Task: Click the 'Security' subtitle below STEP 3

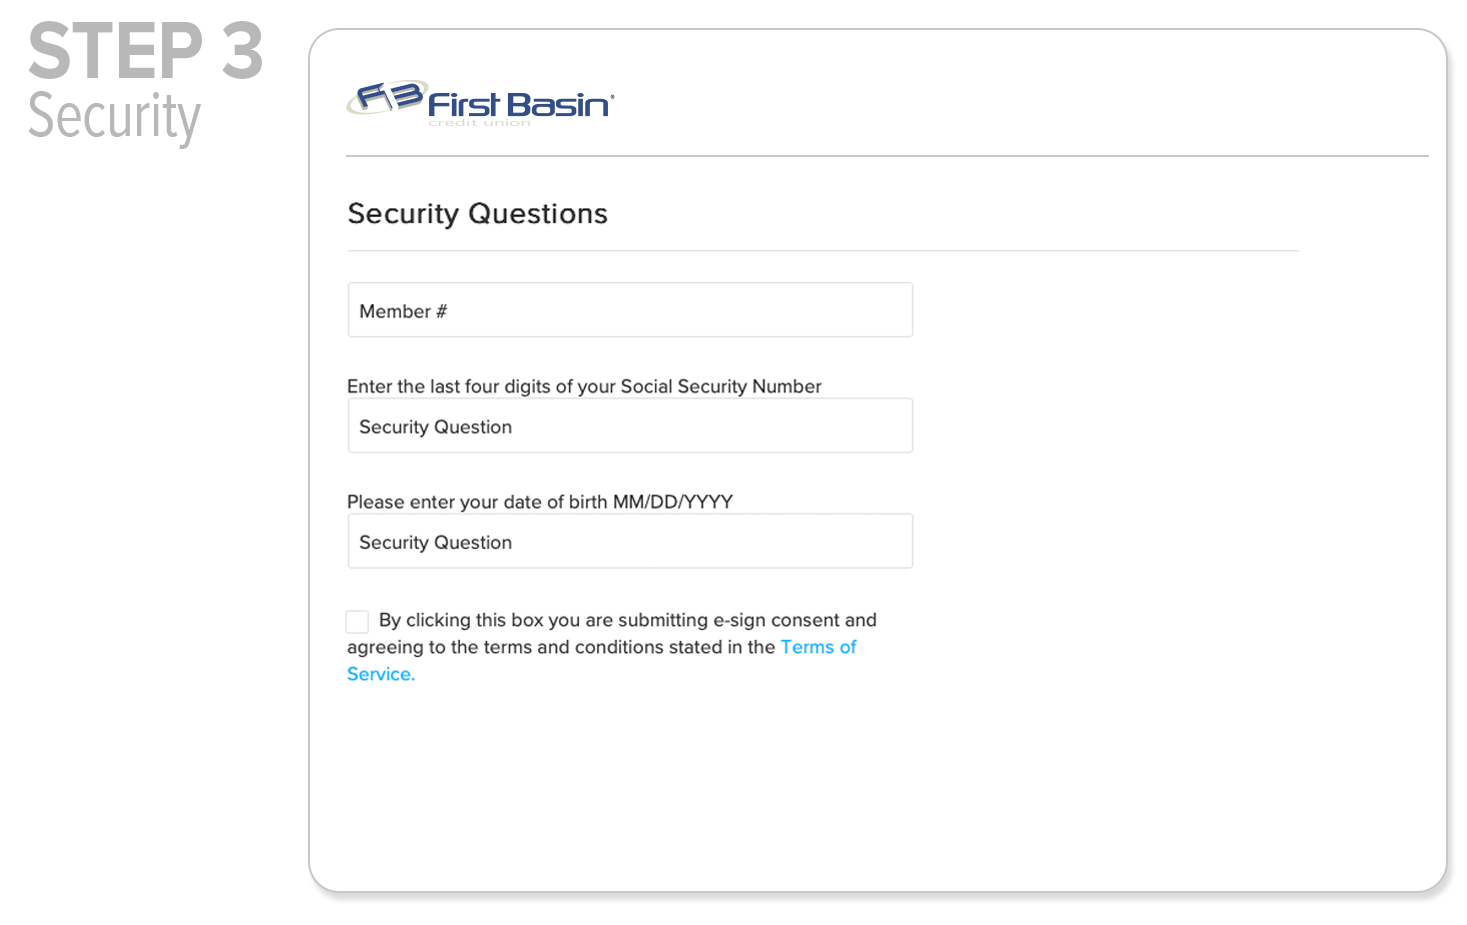Action: point(114,117)
